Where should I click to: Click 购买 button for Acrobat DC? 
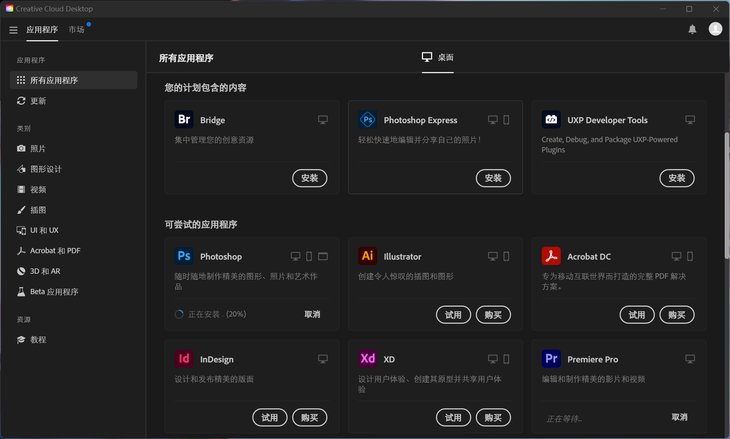pos(677,315)
